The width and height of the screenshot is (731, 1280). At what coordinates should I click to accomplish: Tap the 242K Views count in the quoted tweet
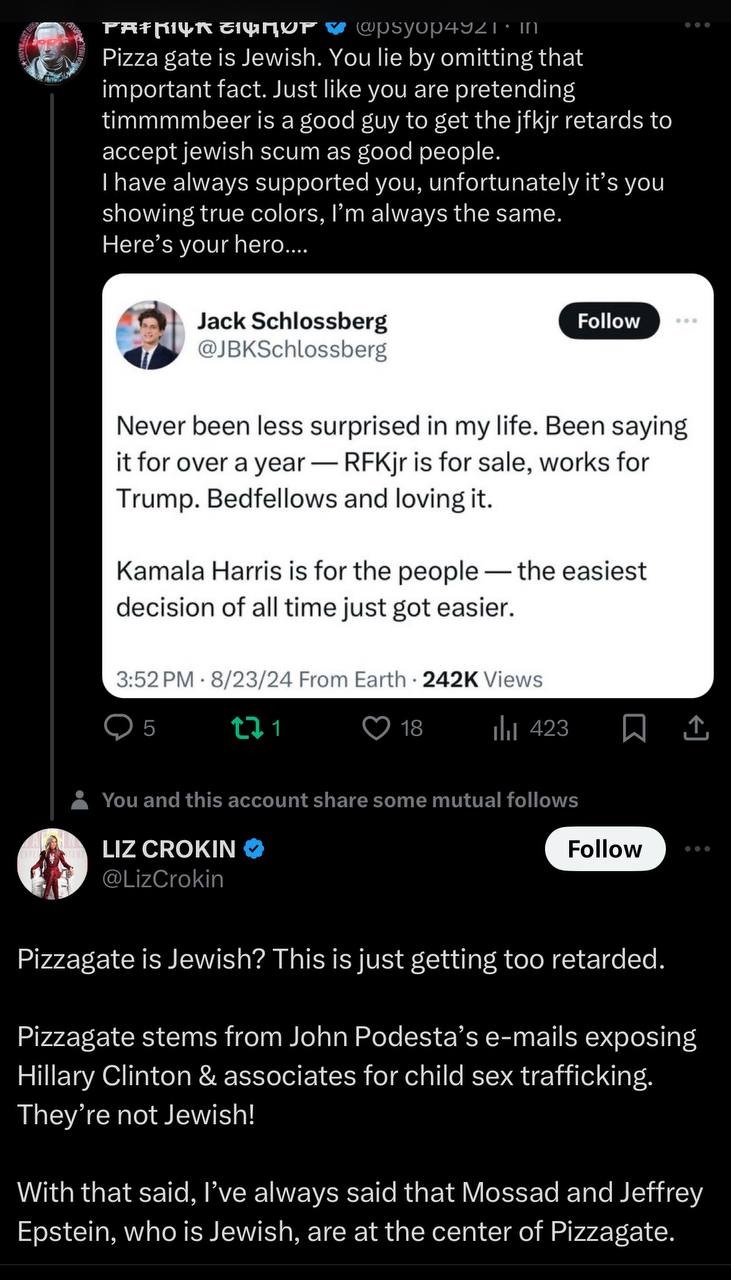483,679
